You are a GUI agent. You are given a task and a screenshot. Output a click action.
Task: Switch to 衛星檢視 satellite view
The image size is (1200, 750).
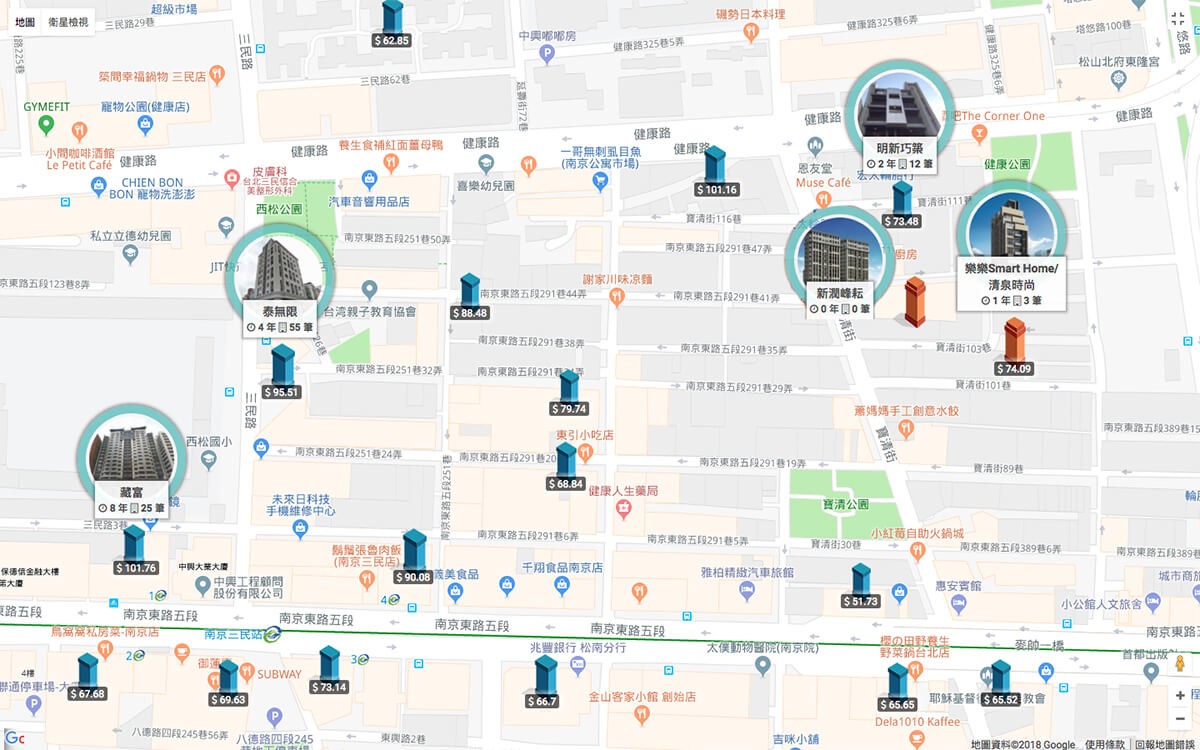(68, 22)
